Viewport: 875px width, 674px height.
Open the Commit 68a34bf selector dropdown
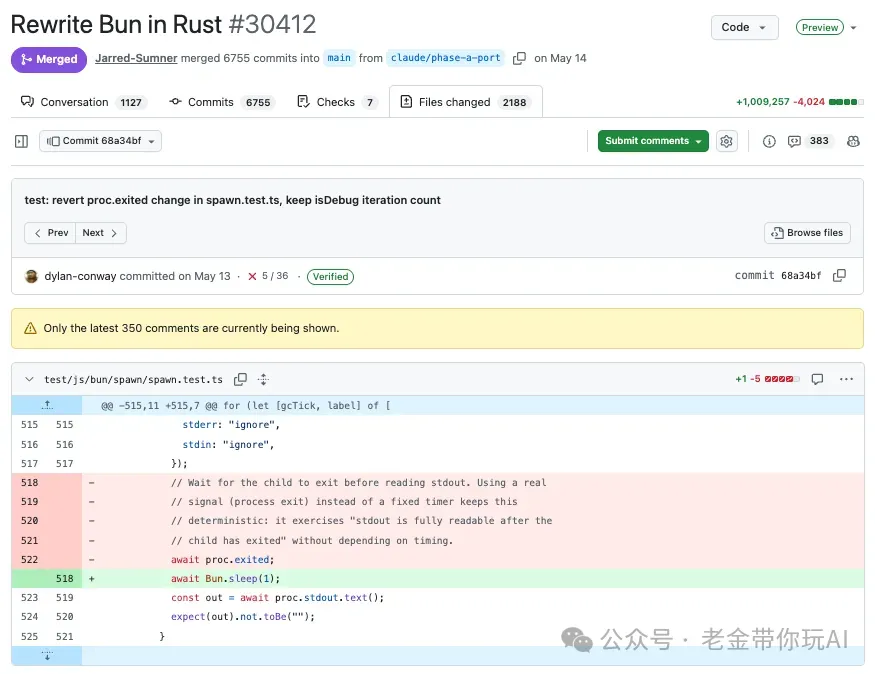[x=100, y=141]
